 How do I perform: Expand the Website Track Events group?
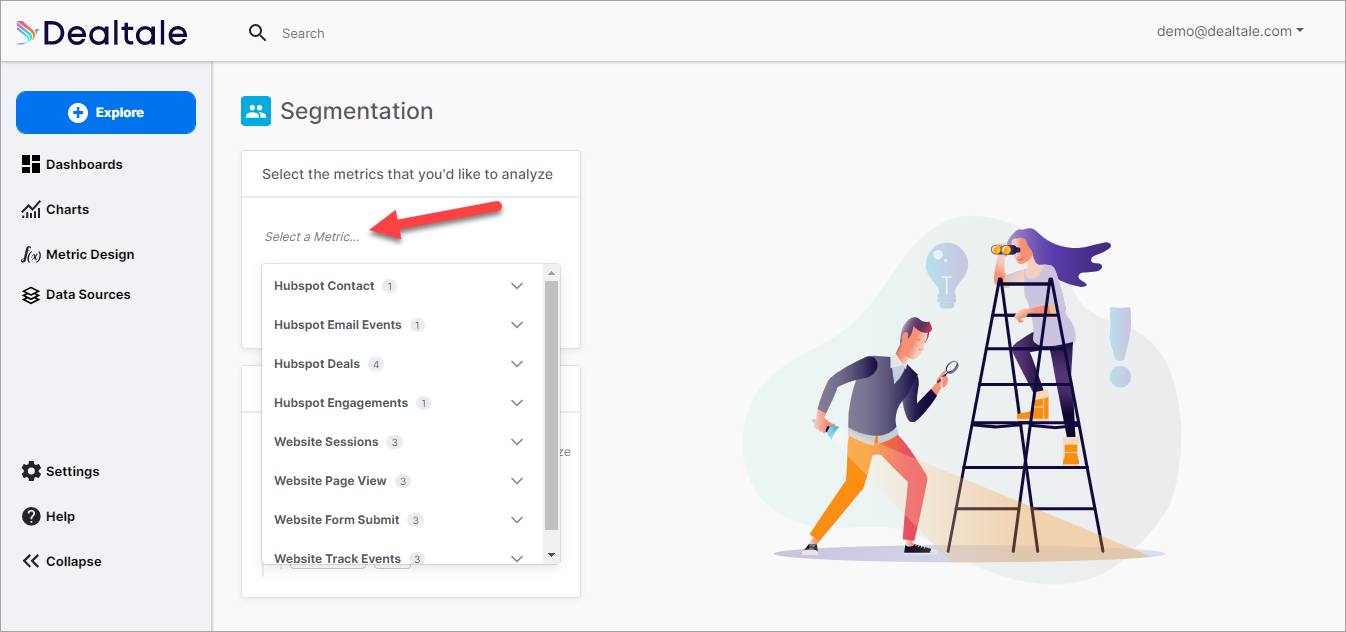click(517, 558)
